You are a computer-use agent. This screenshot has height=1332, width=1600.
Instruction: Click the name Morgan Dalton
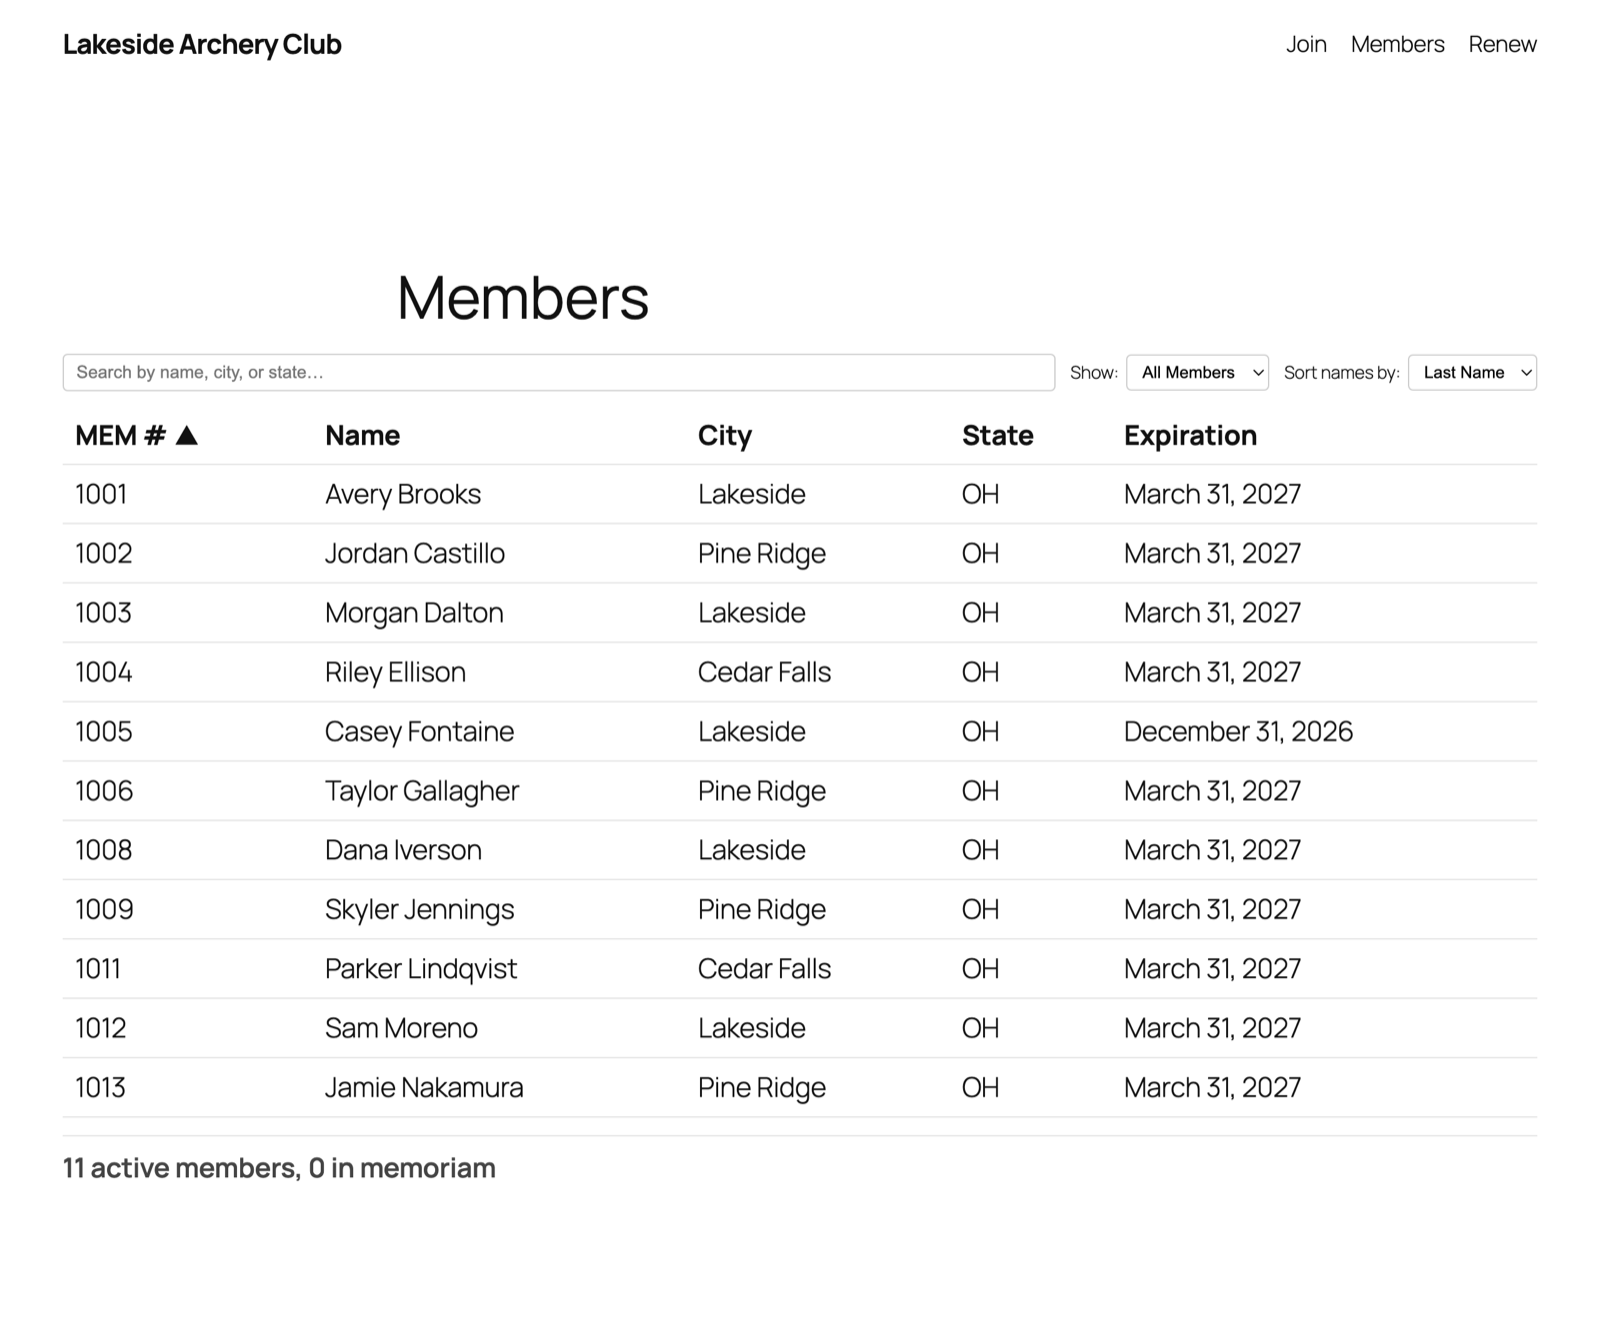pyautogui.click(x=414, y=612)
